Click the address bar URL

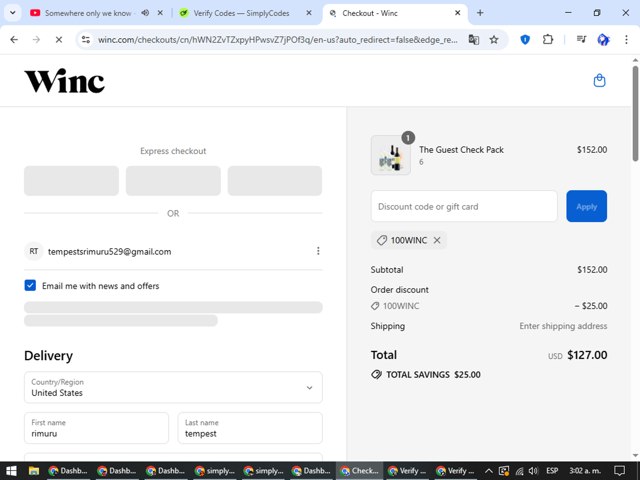[278, 40]
